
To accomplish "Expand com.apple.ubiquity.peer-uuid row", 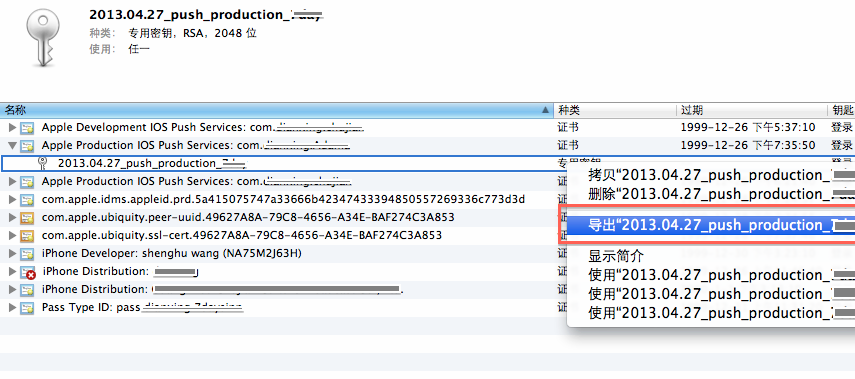I will tap(13, 218).
